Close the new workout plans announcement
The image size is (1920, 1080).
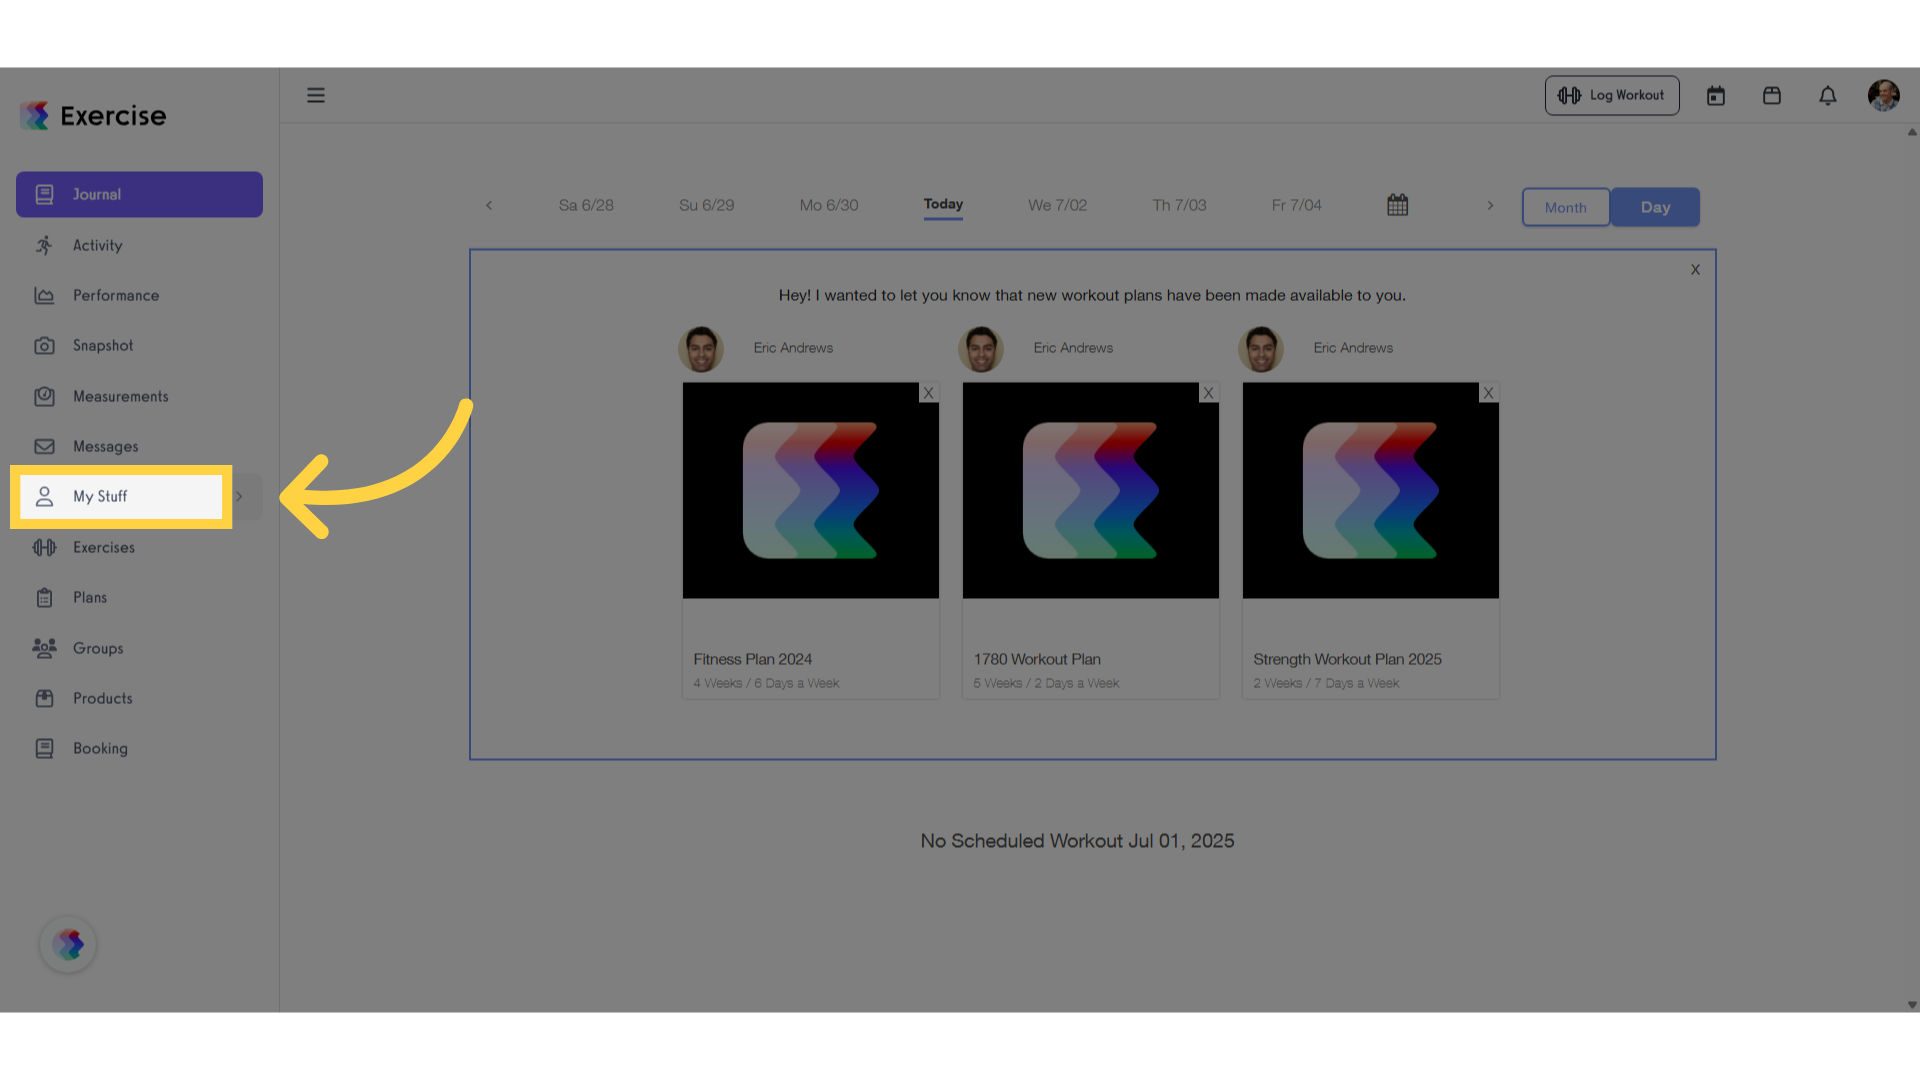[1695, 270]
